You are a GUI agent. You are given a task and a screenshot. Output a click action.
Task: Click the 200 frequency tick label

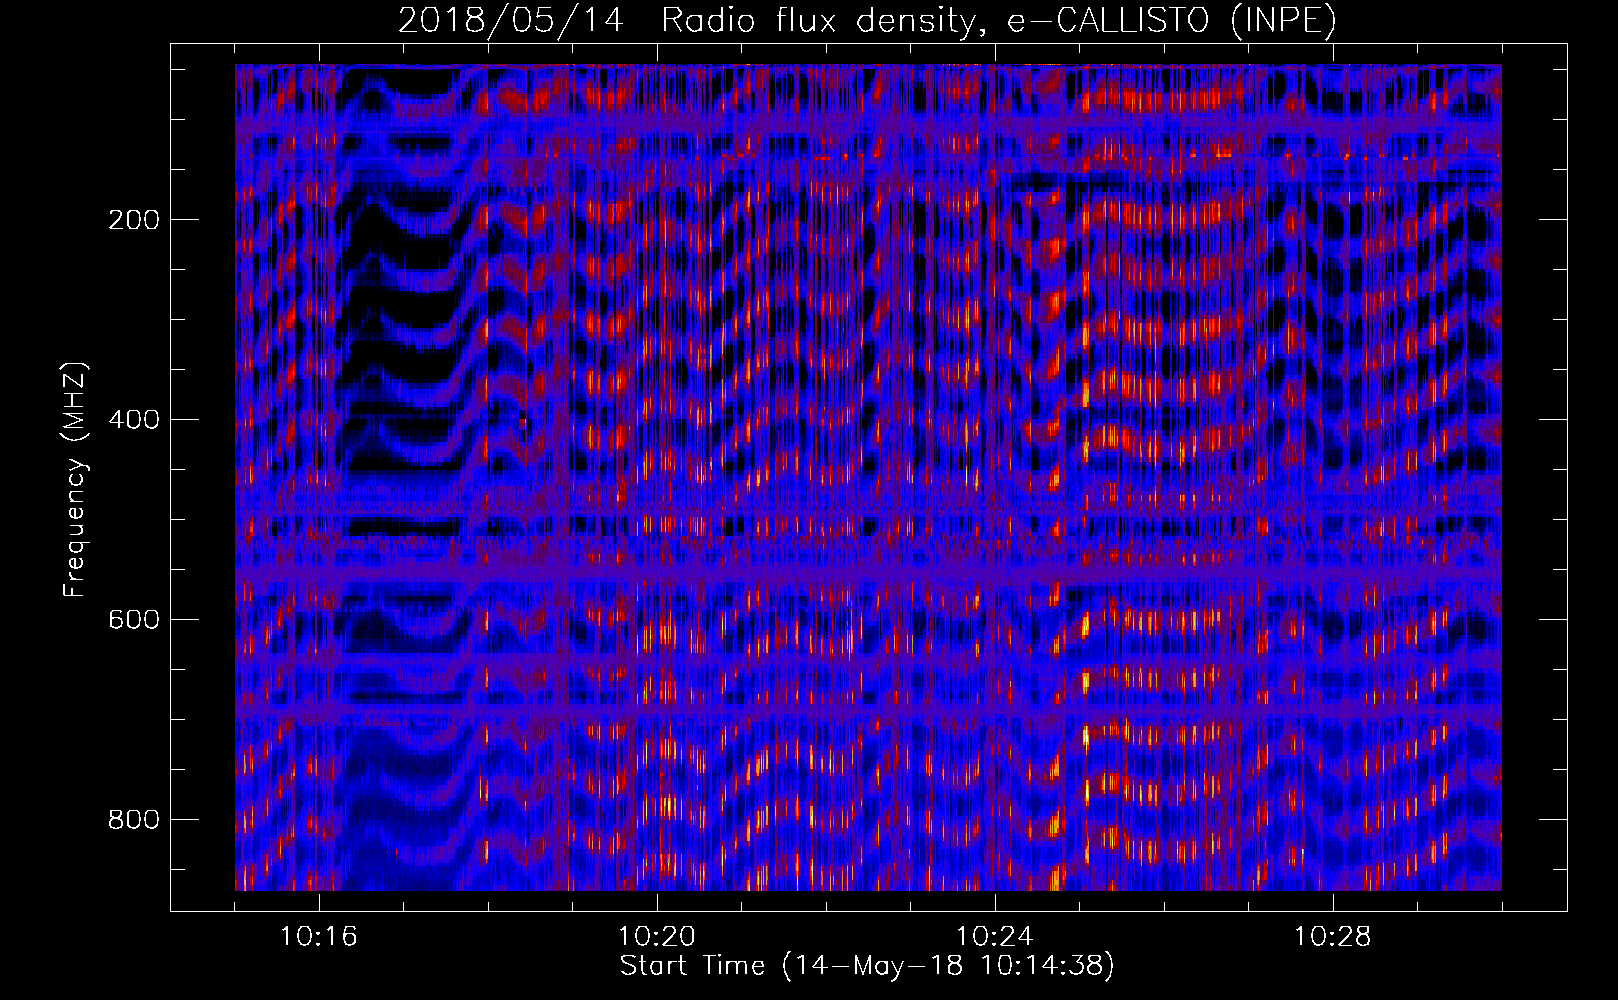coord(134,220)
